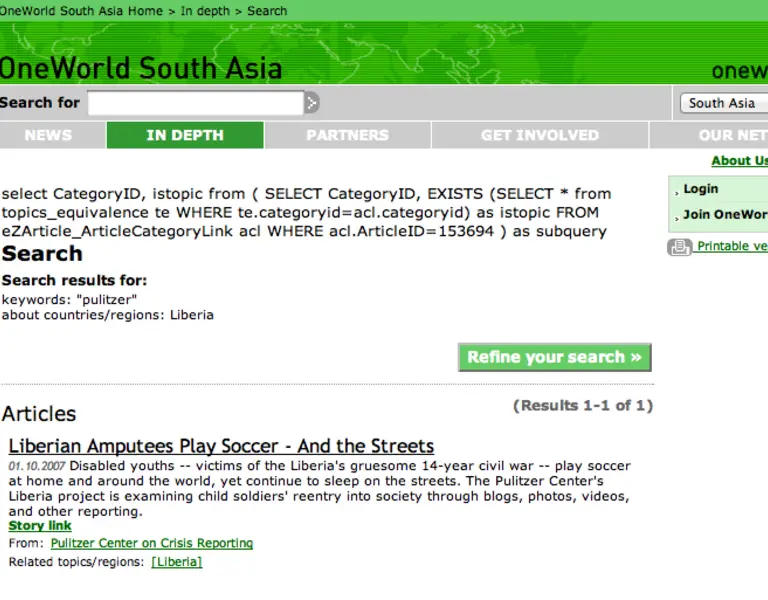Click the Articles section heading
The width and height of the screenshot is (768, 600).
pos(39,414)
